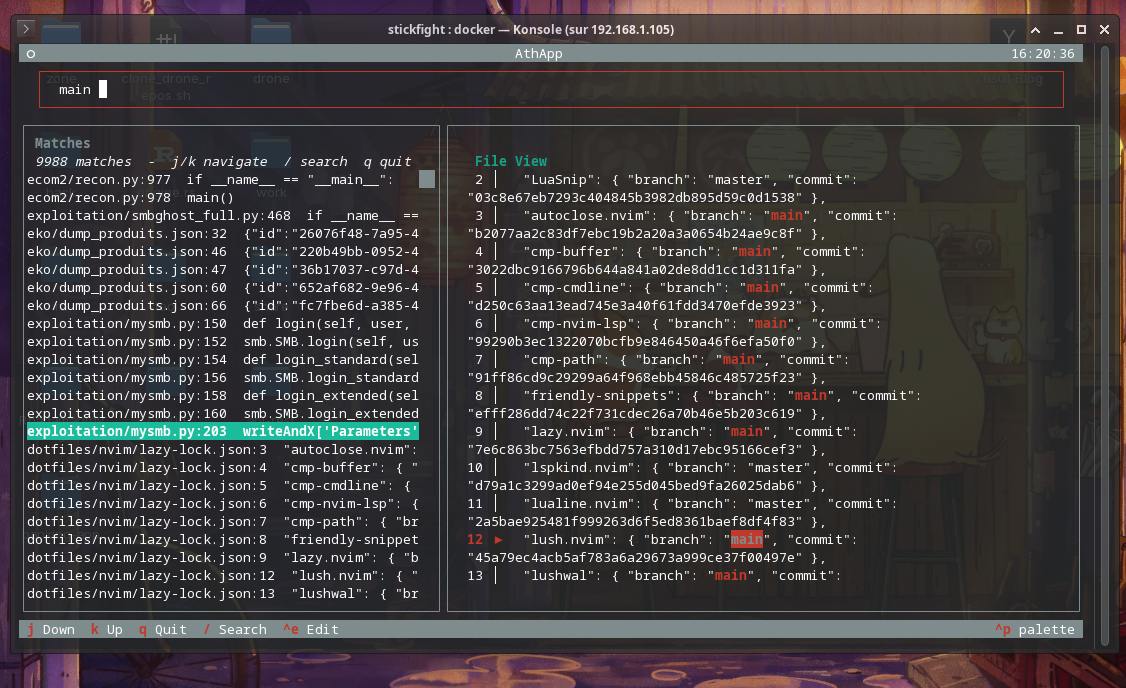Click the AthApp title in header bar

coord(539,54)
